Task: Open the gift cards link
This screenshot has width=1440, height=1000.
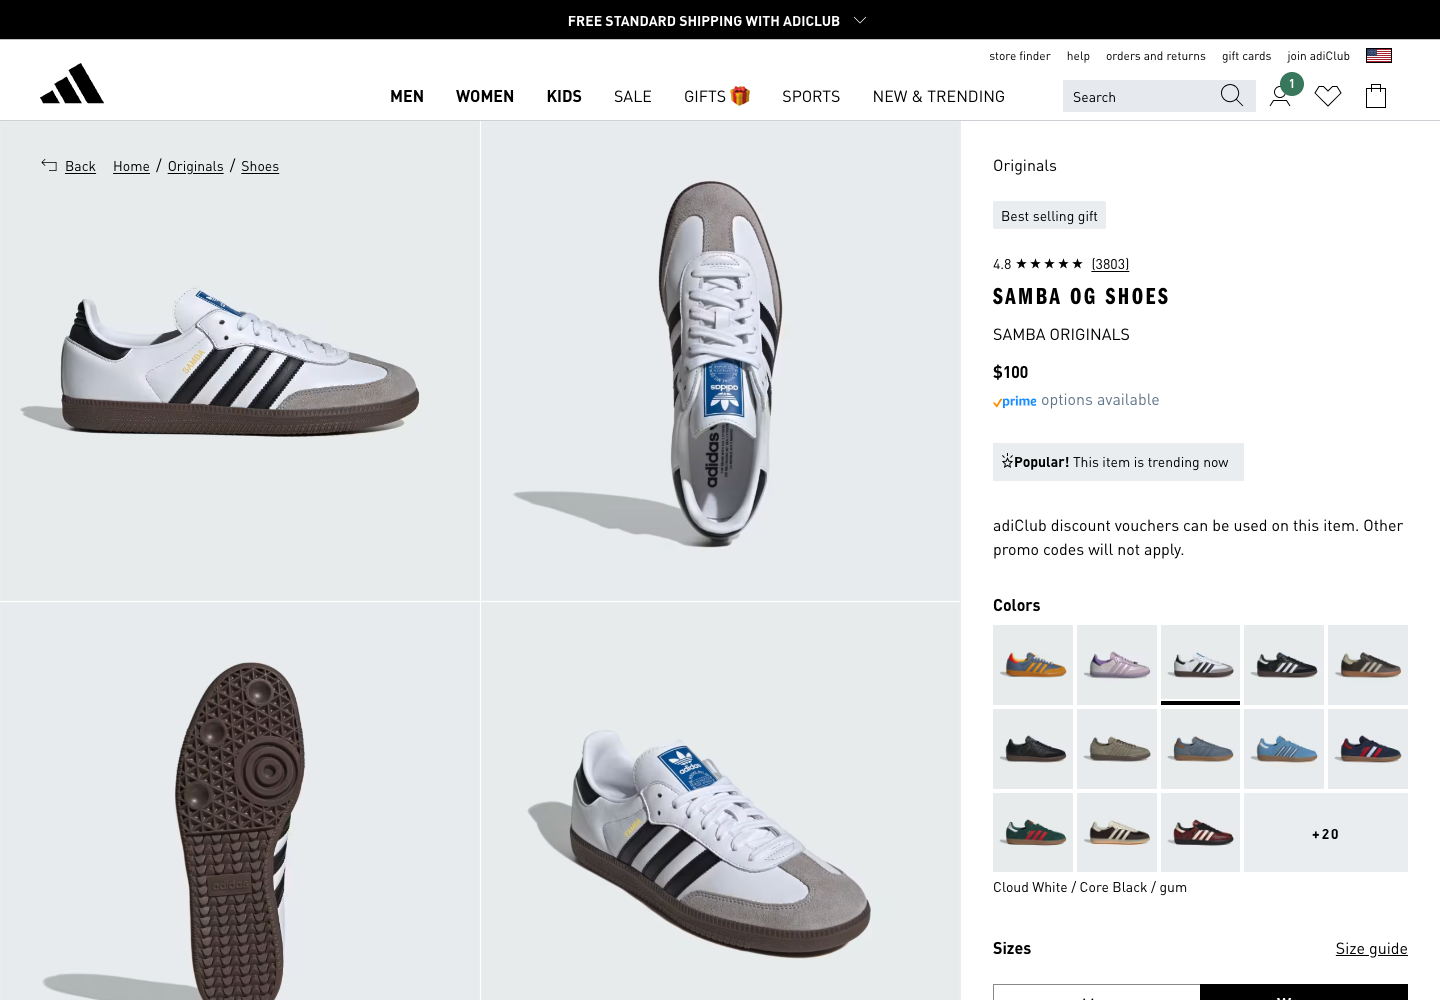Action: pos(1247,56)
